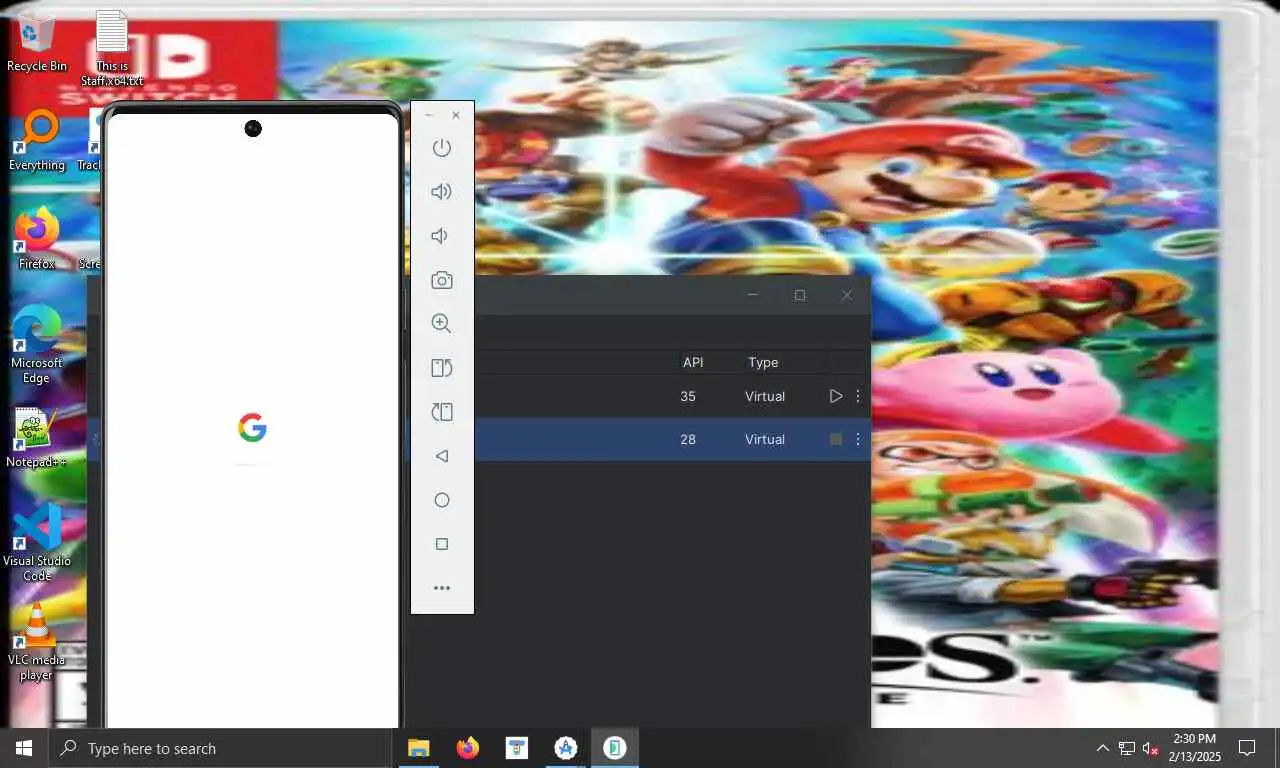Open more options for API 28 device
The width and height of the screenshot is (1280, 768).
(858, 439)
